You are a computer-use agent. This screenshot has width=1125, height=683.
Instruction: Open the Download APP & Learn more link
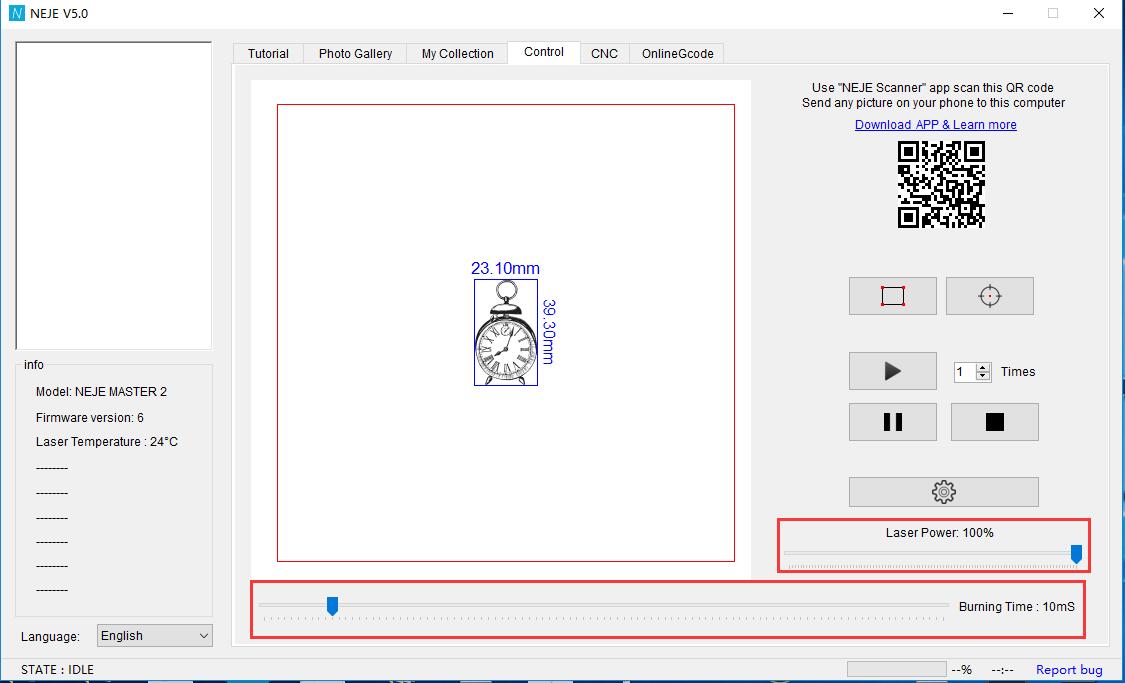[936, 125]
